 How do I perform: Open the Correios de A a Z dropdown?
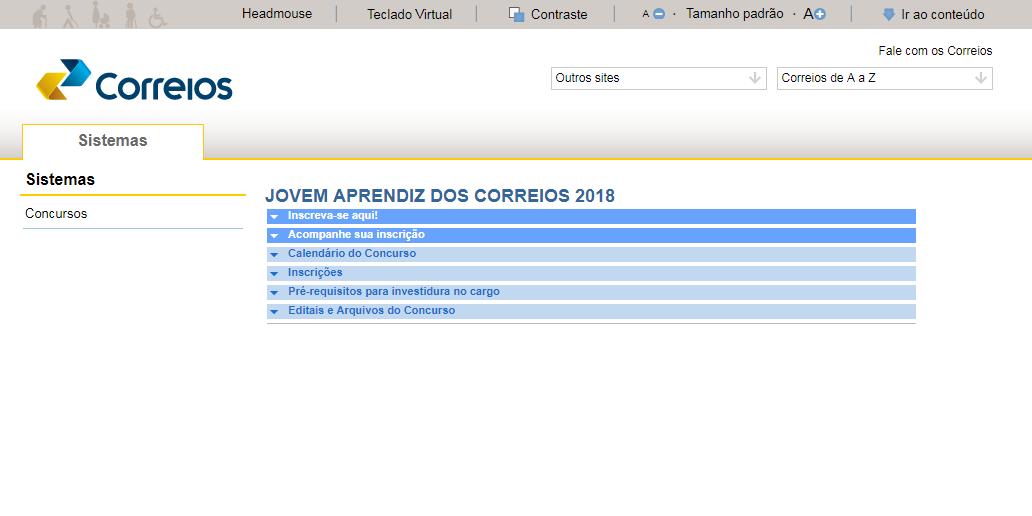point(885,78)
